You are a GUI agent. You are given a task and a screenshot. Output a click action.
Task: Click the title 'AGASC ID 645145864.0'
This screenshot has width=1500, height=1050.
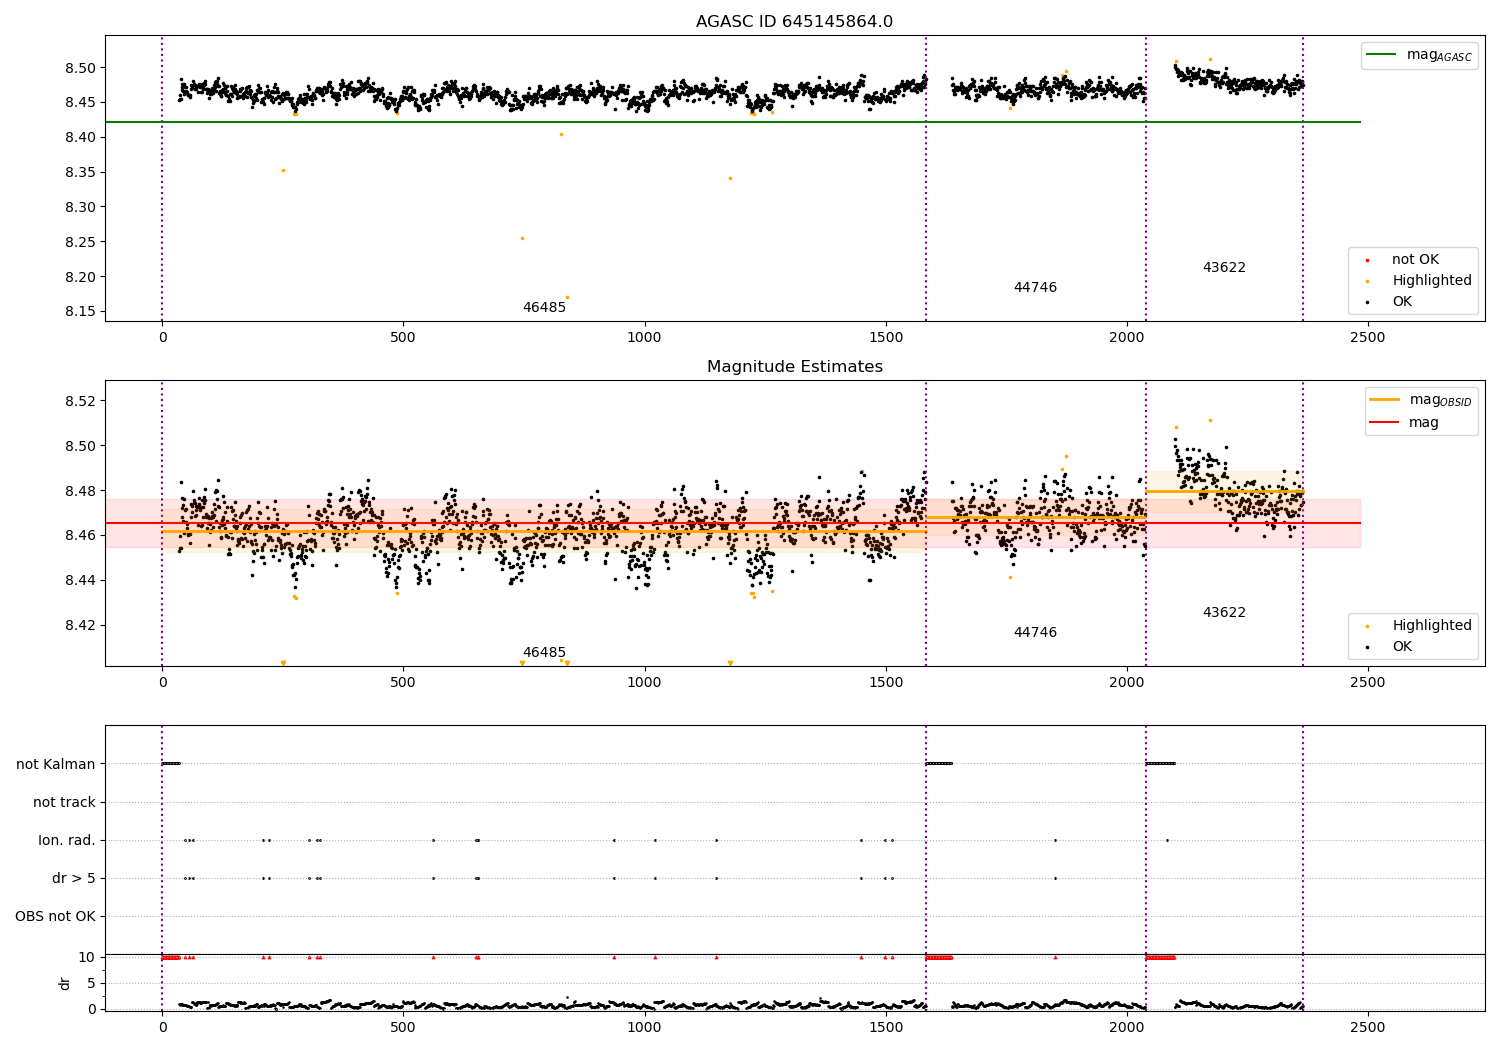pos(794,22)
